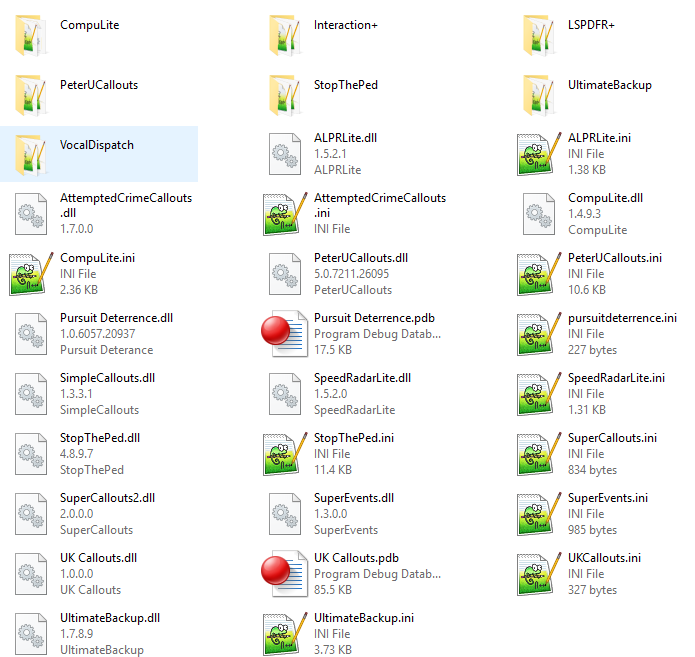
Task: Click the pursuitdeterrence.ini file name
Action: (x=622, y=318)
